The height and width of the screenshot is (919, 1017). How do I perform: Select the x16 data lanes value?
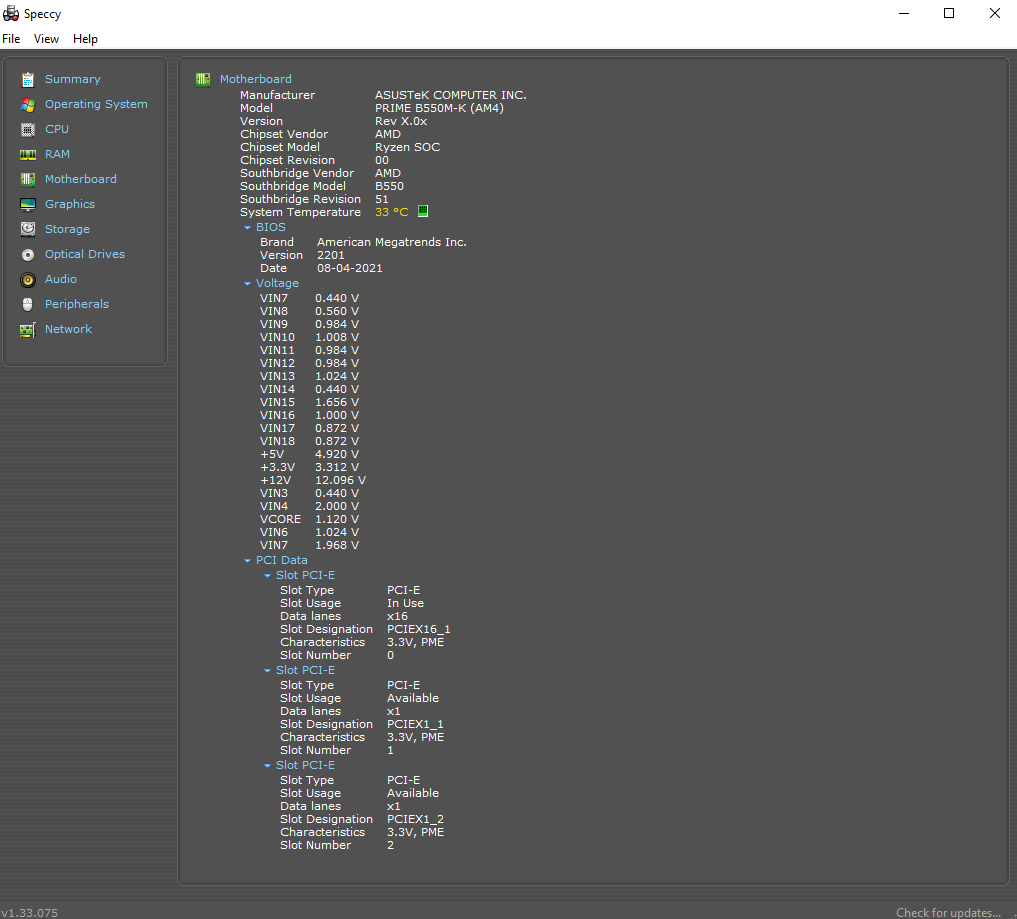coord(397,617)
